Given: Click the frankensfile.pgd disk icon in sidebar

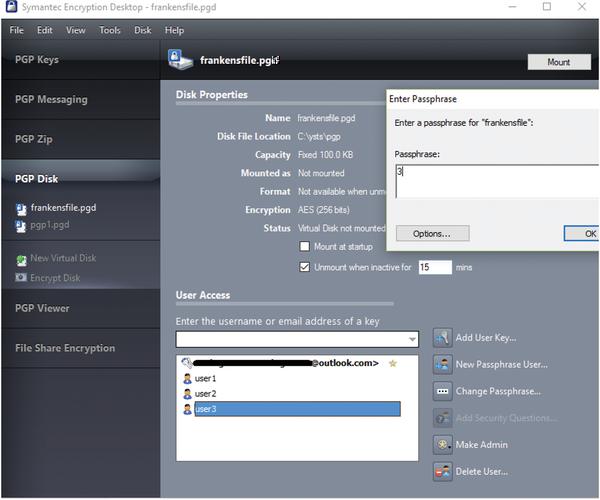Looking at the screenshot, I should coord(21,209).
